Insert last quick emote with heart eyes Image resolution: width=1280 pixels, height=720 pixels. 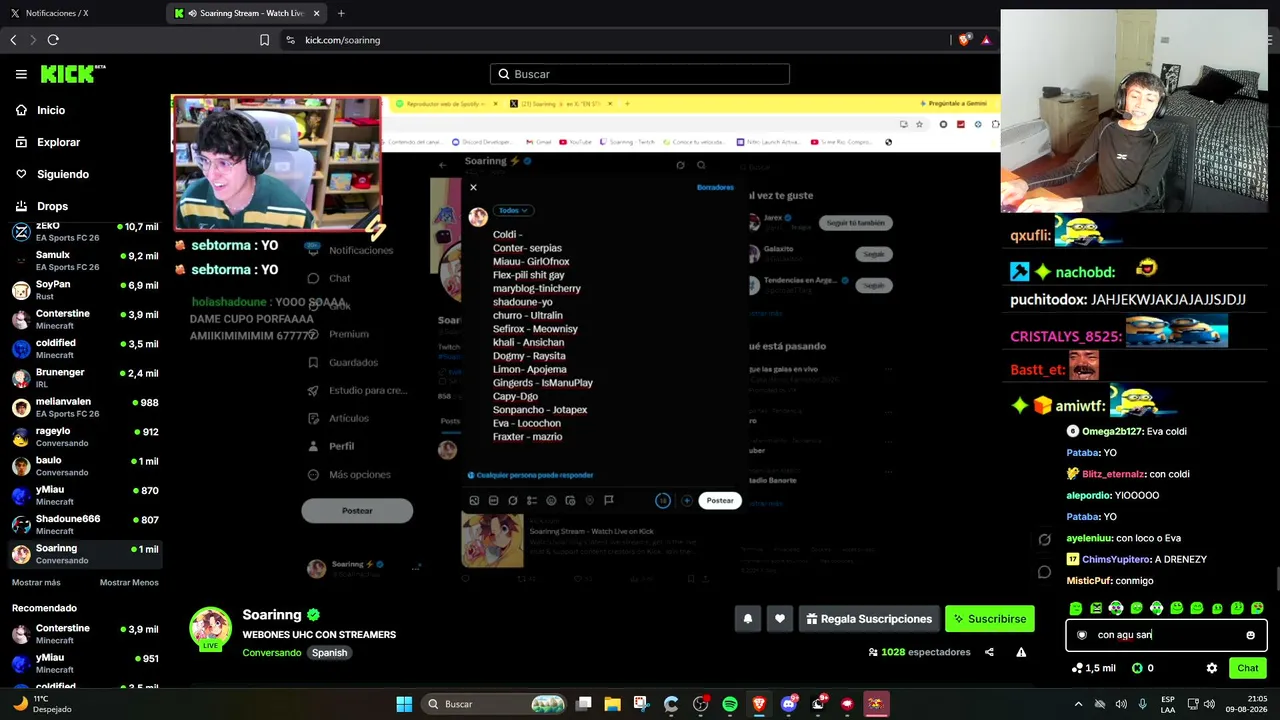coord(1257,608)
